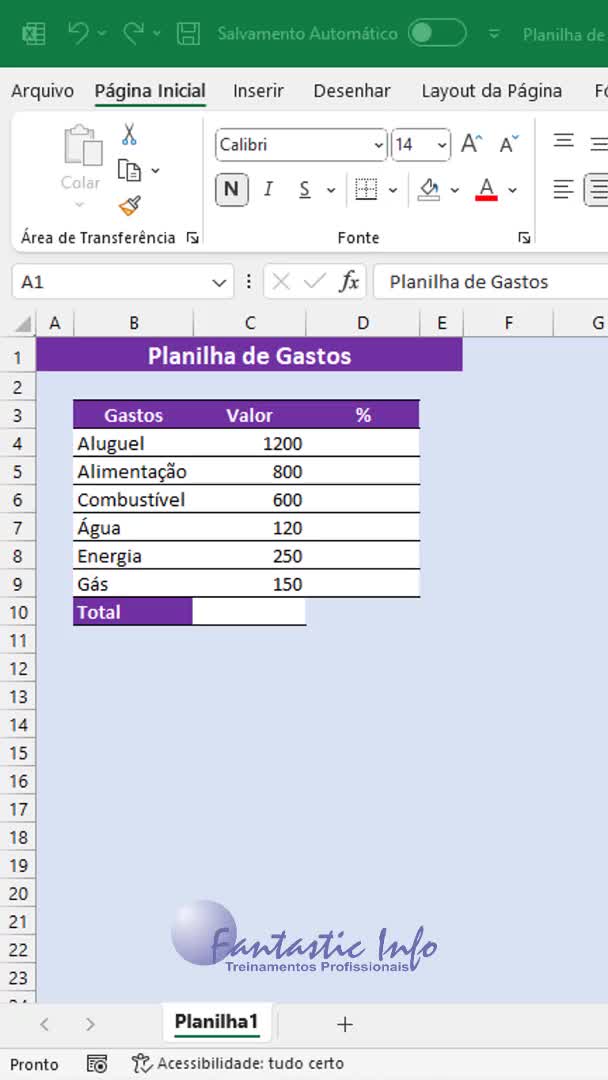Image resolution: width=608 pixels, height=1080 pixels.
Task: Undo the last action
Action: [78, 32]
